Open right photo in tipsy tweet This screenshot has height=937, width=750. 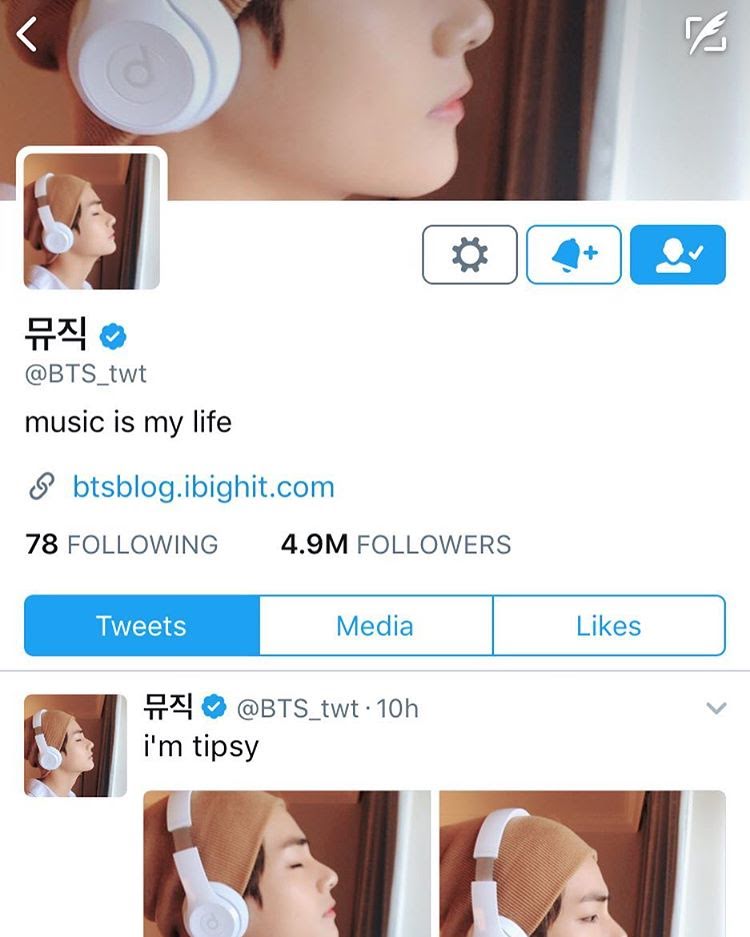583,863
